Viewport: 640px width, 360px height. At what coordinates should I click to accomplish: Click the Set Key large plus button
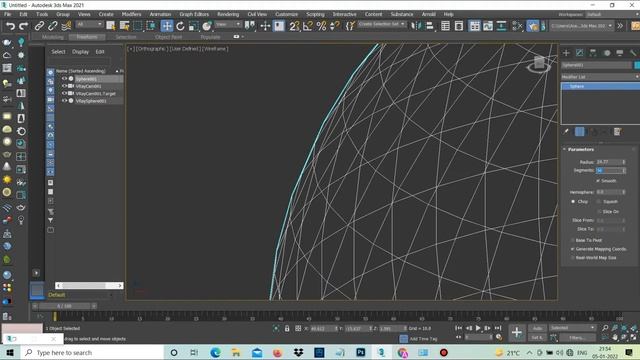(x=517, y=332)
